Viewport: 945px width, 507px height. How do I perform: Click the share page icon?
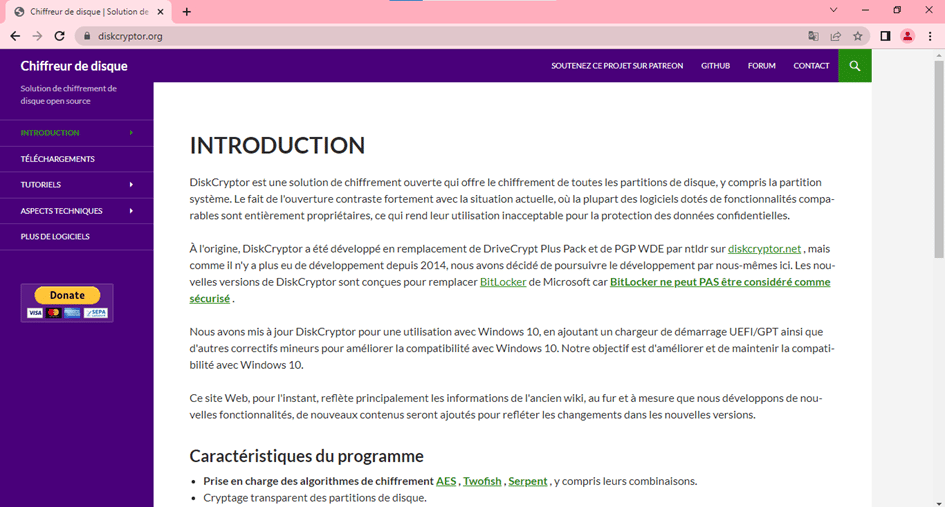point(835,36)
